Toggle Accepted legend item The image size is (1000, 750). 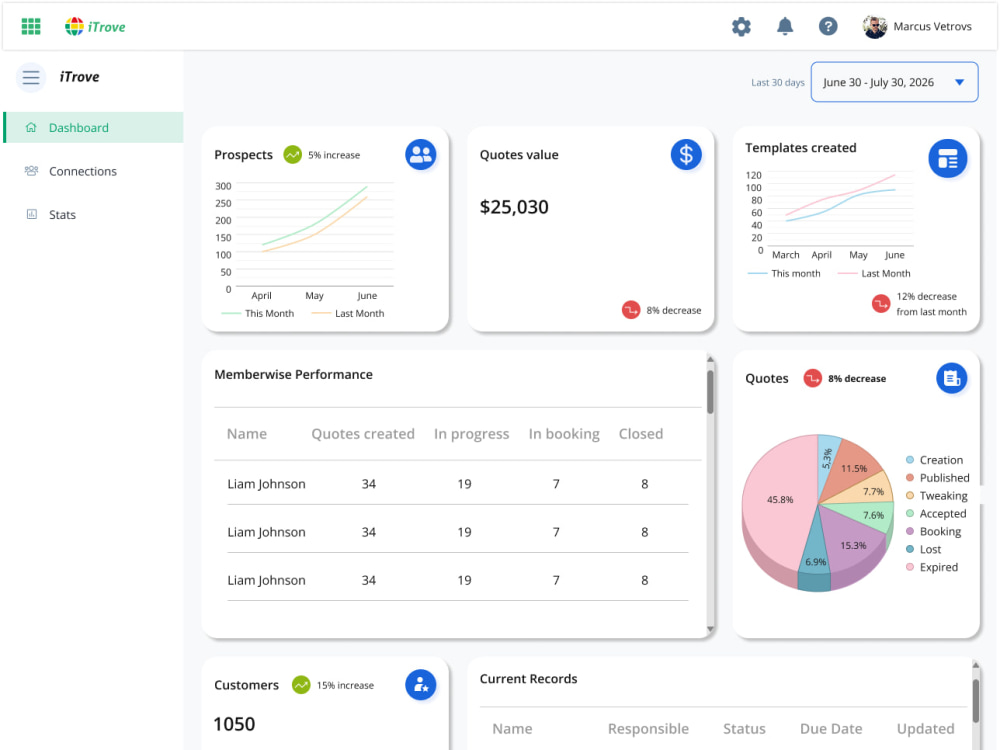[936, 513]
